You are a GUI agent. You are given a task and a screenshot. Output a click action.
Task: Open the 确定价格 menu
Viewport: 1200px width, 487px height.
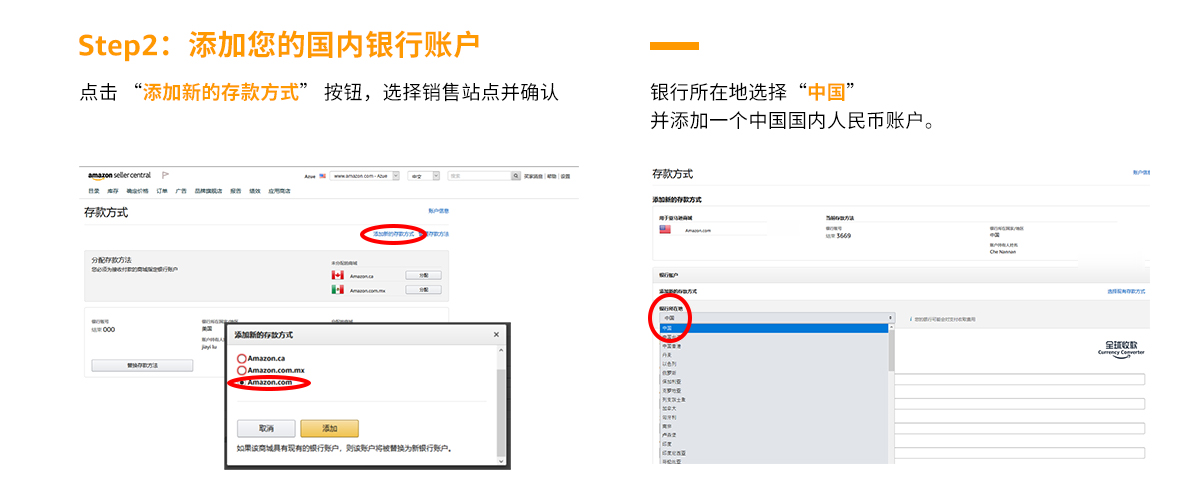click(x=137, y=190)
